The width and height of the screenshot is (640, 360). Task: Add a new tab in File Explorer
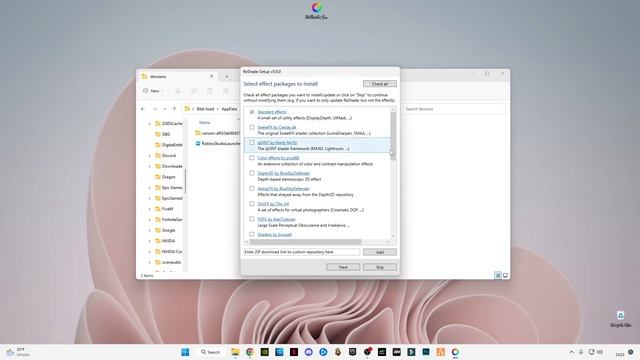click(x=227, y=76)
